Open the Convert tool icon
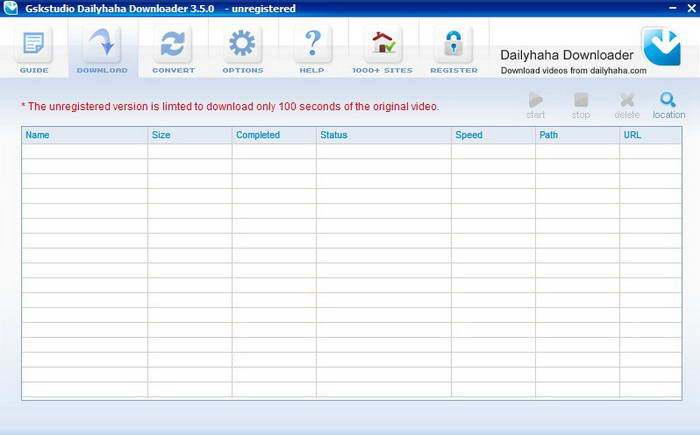This screenshot has width=700, height=435. (173, 44)
